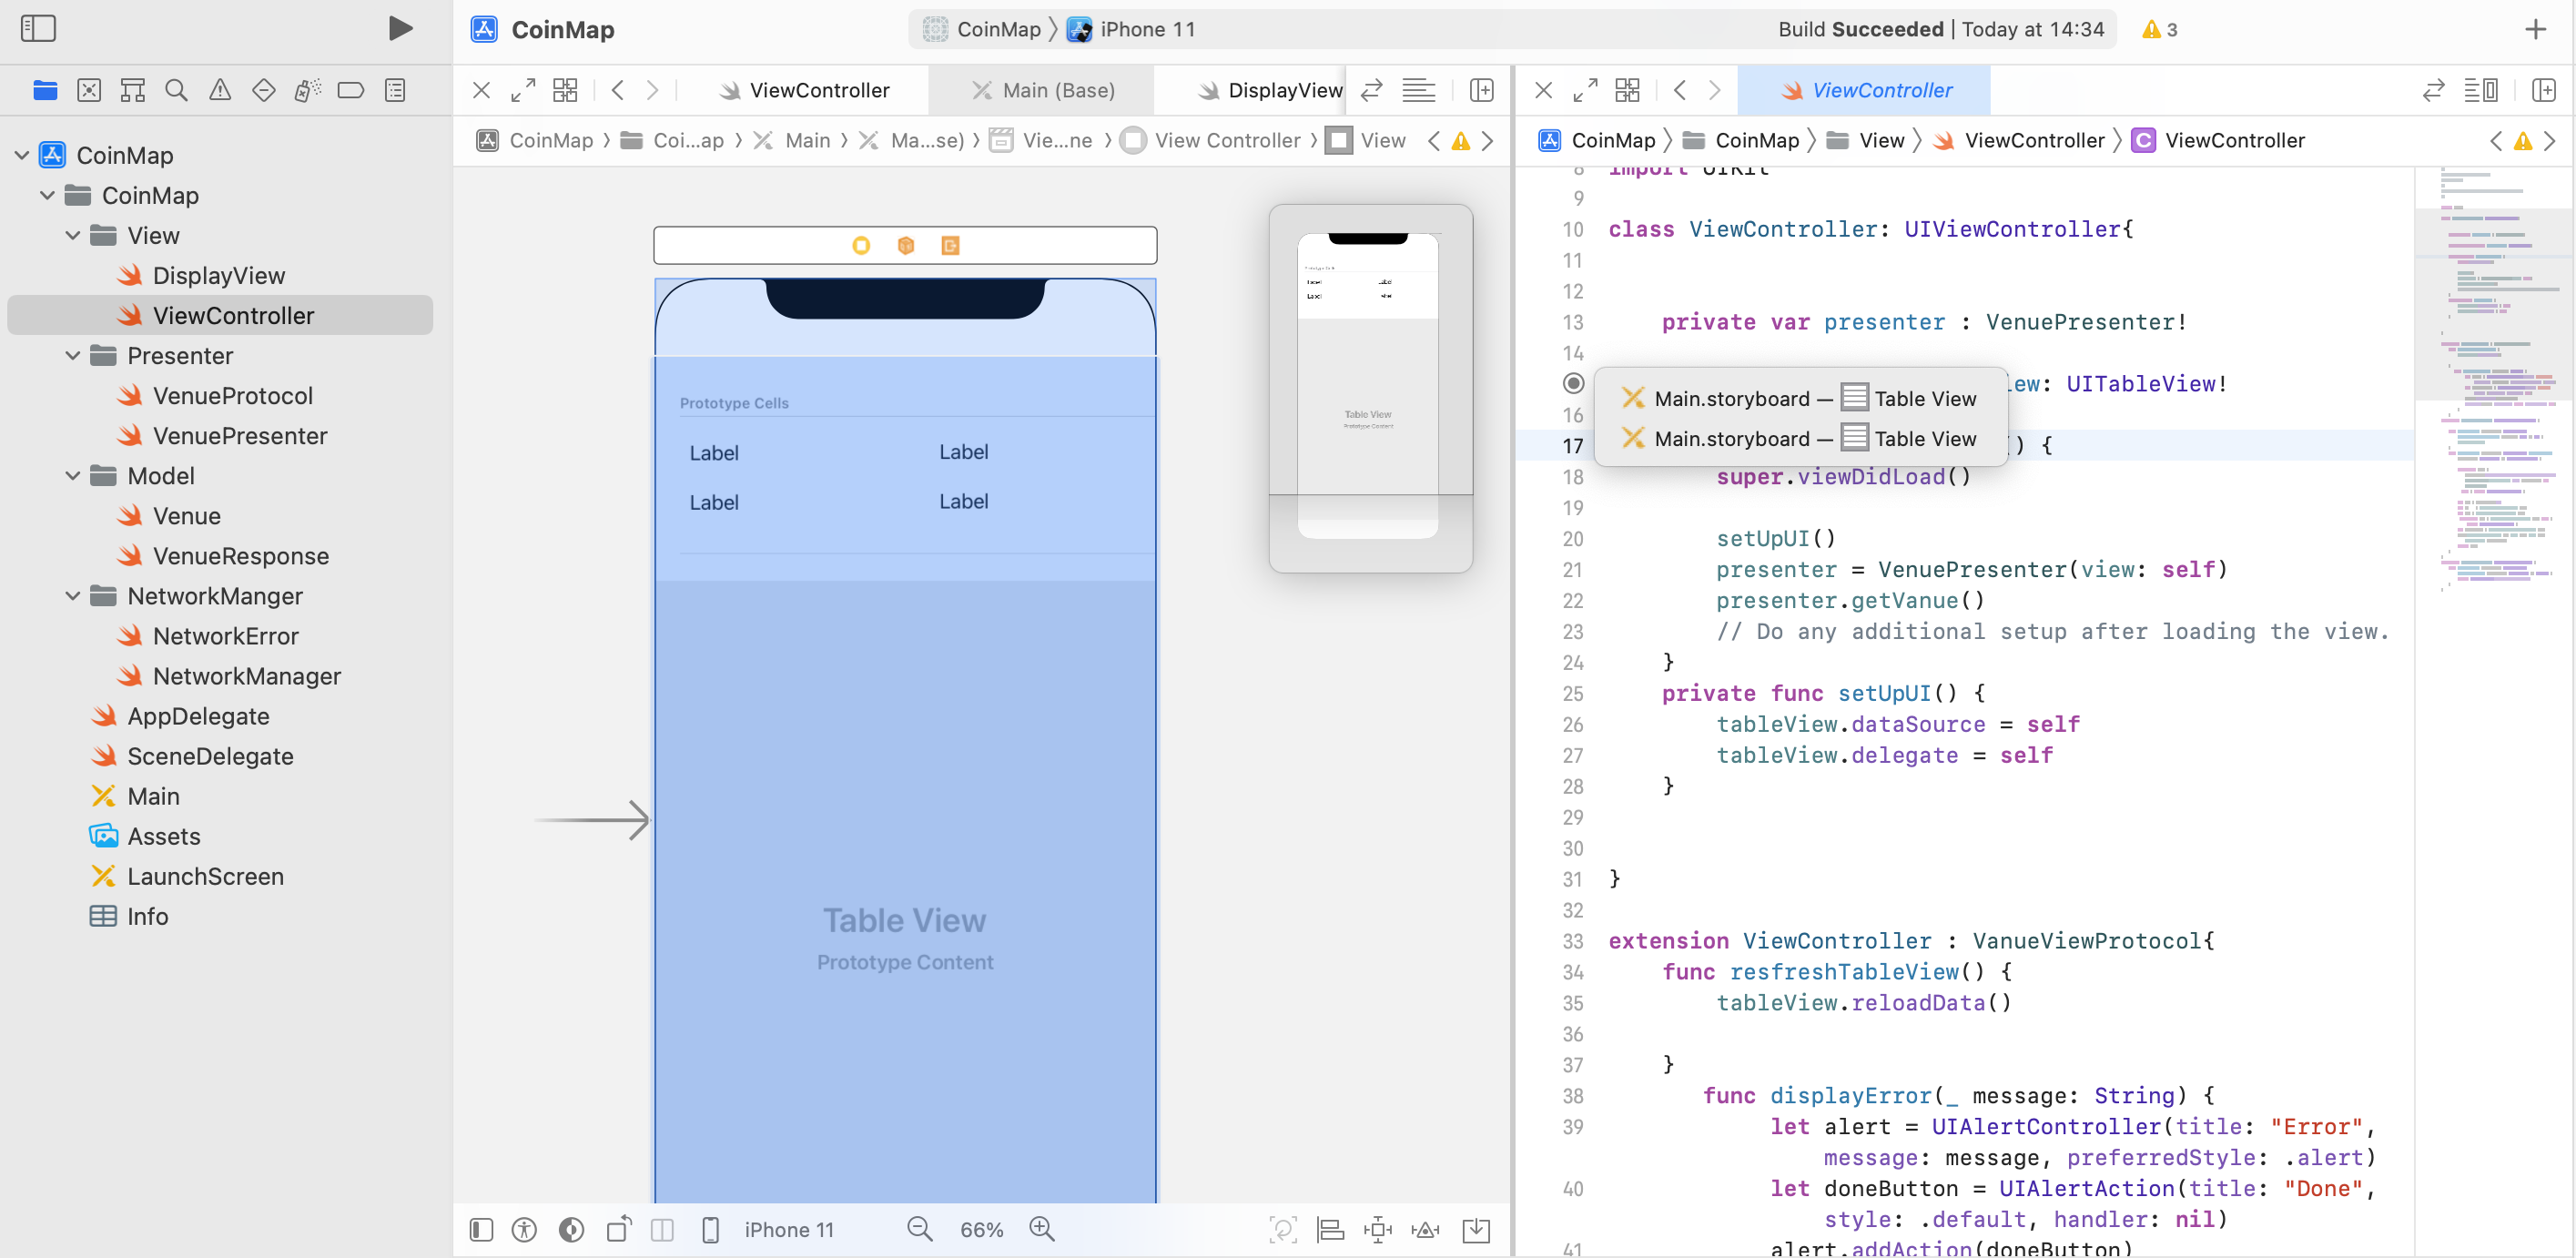This screenshot has width=2576, height=1258.
Task: Open the Debug navigator
Action: click(307, 90)
